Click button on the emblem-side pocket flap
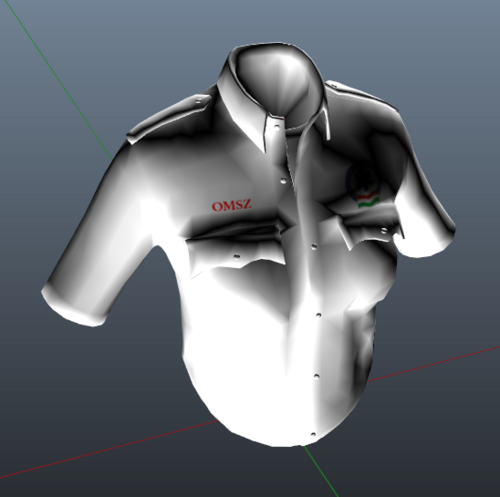Image resolution: width=500 pixels, height=497 pixels. pos(384,230)
